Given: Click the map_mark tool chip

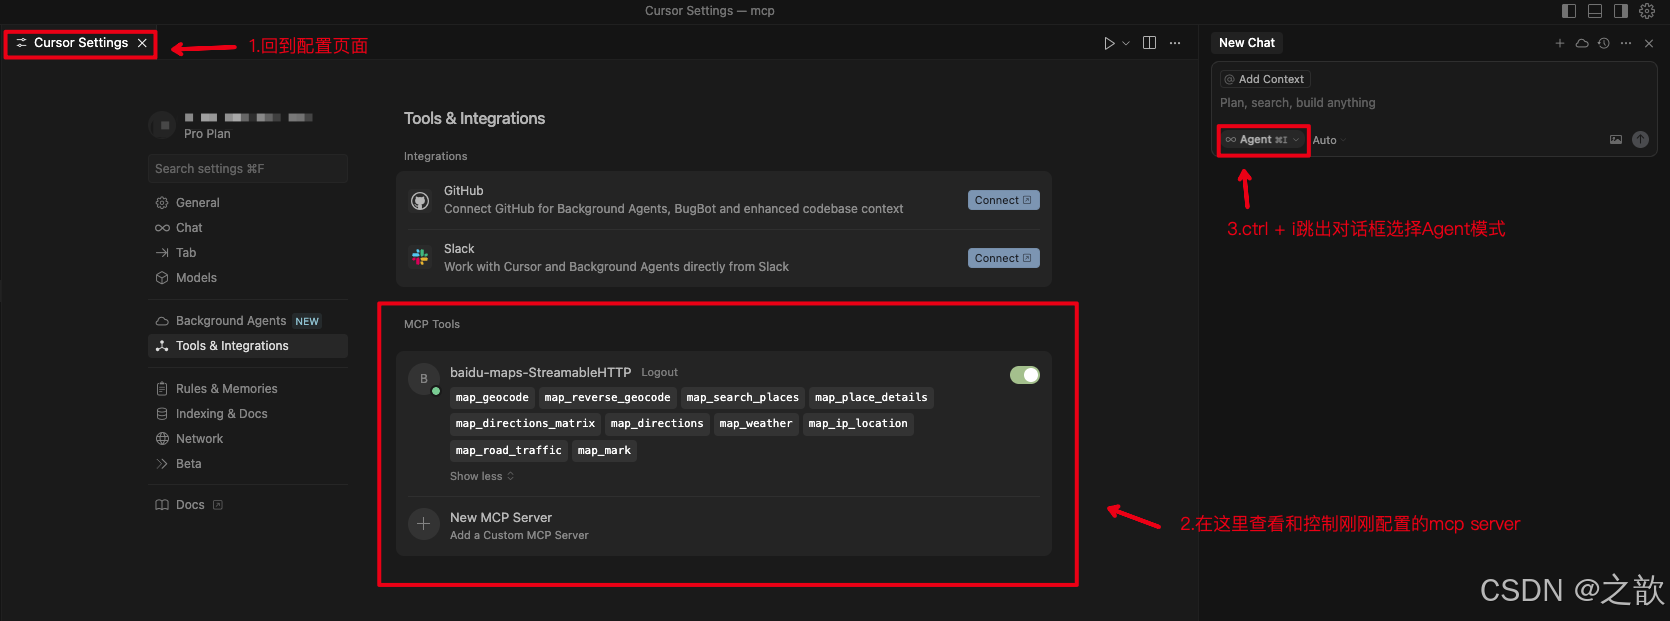Looking at the screenshot, I should pos(604,451).
